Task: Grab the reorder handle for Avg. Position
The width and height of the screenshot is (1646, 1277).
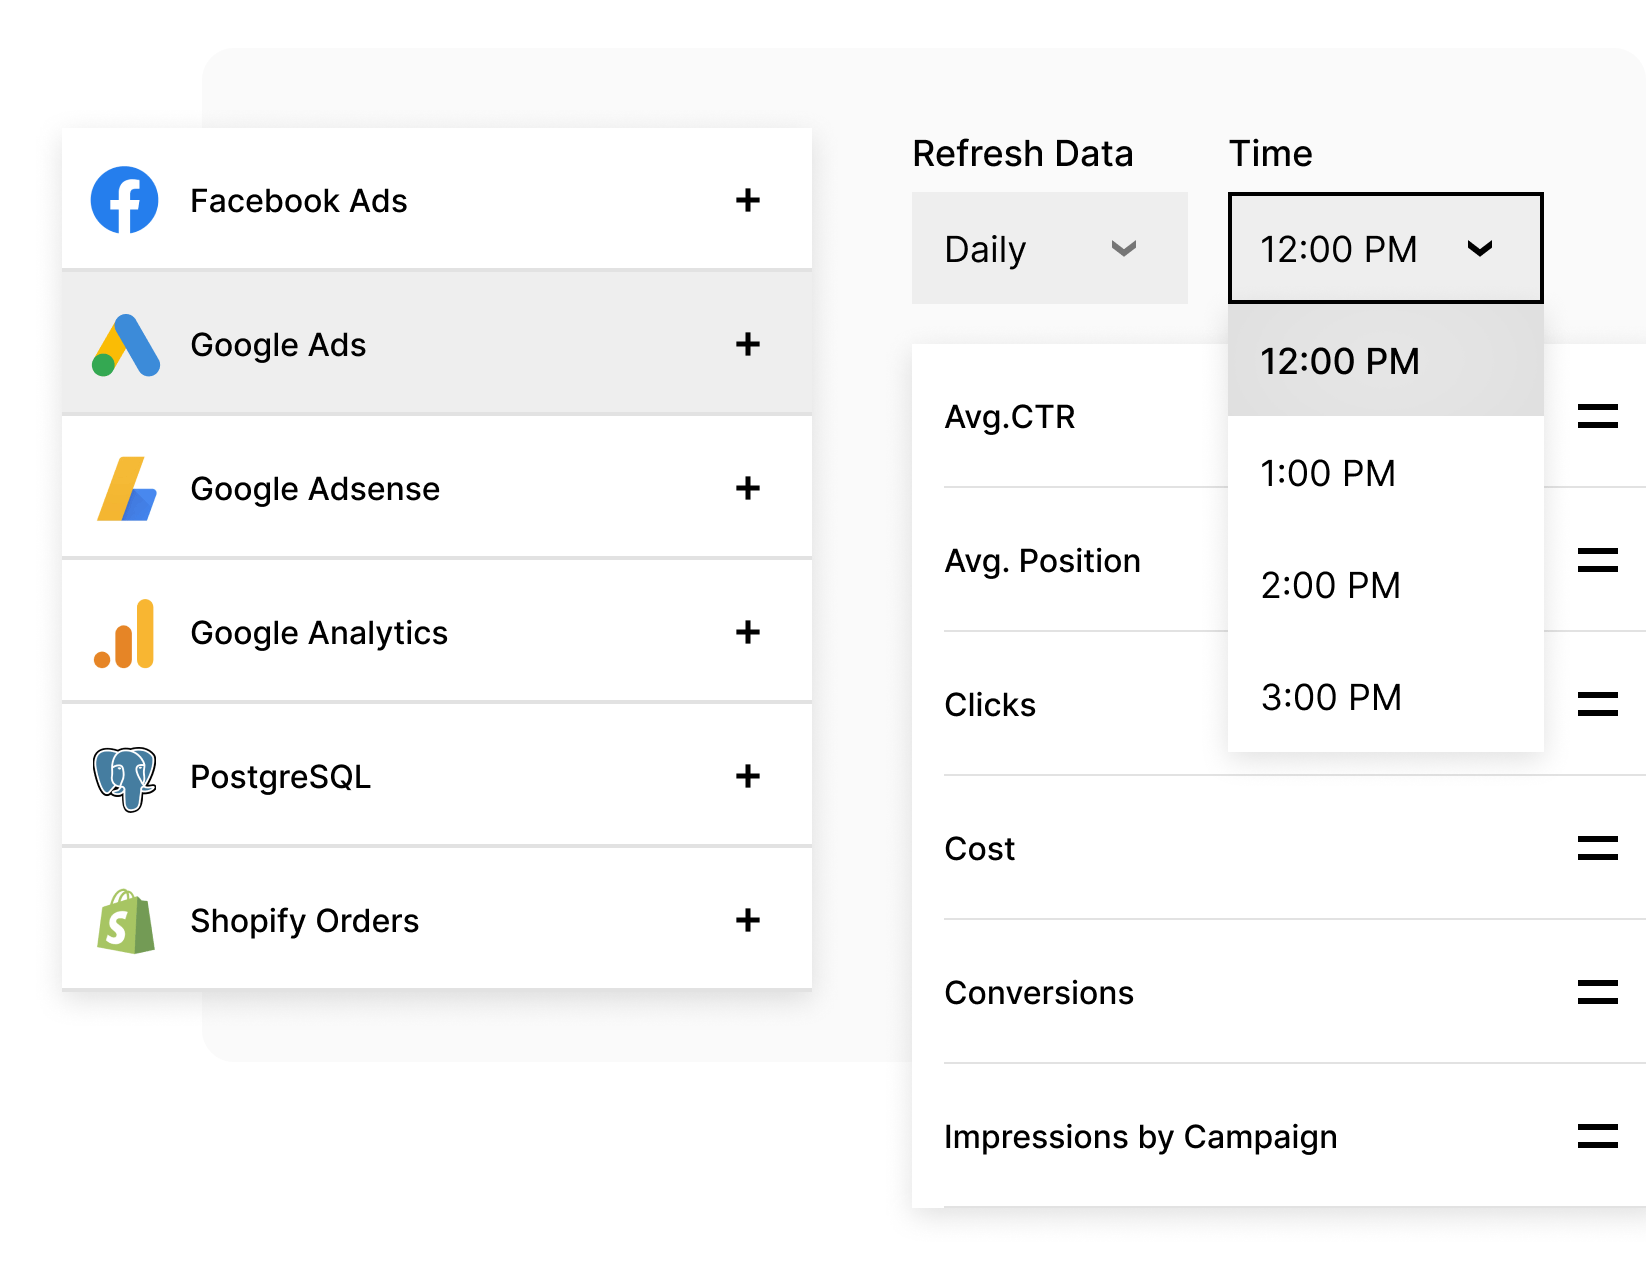Action: coord(1598,560)
